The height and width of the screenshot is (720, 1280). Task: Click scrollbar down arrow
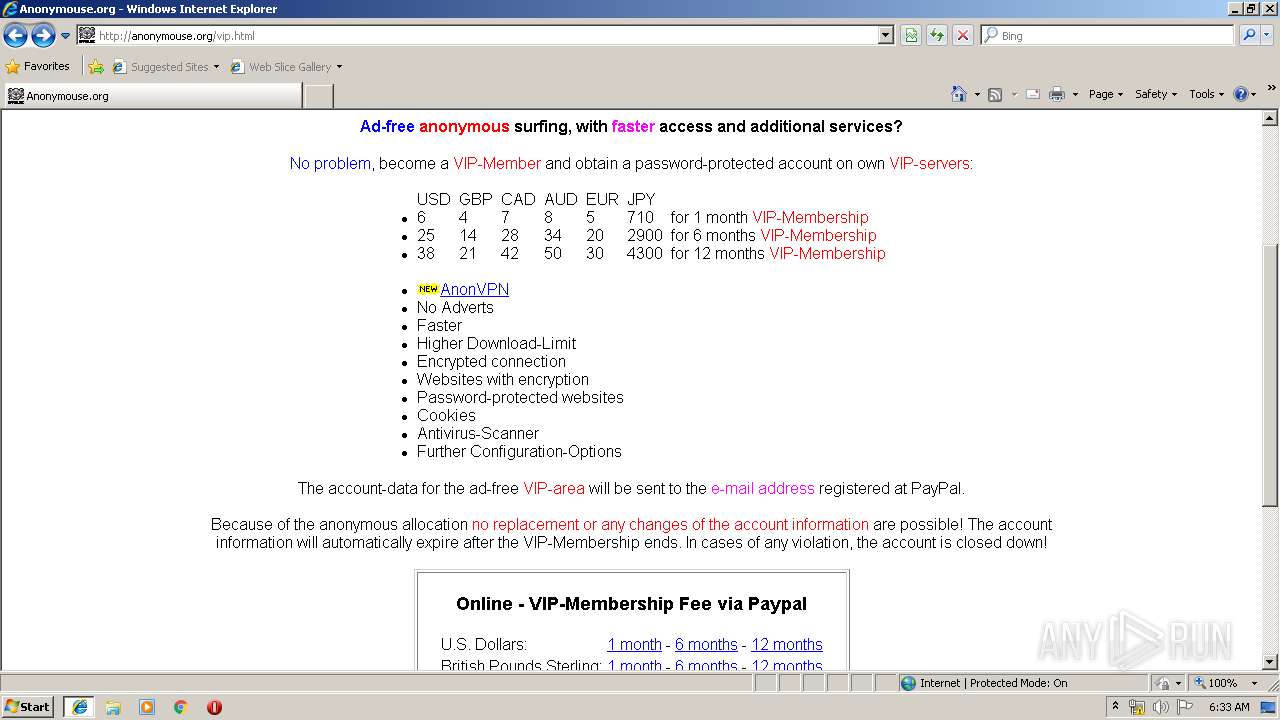pyautogui.click(x=1270, y=661)
